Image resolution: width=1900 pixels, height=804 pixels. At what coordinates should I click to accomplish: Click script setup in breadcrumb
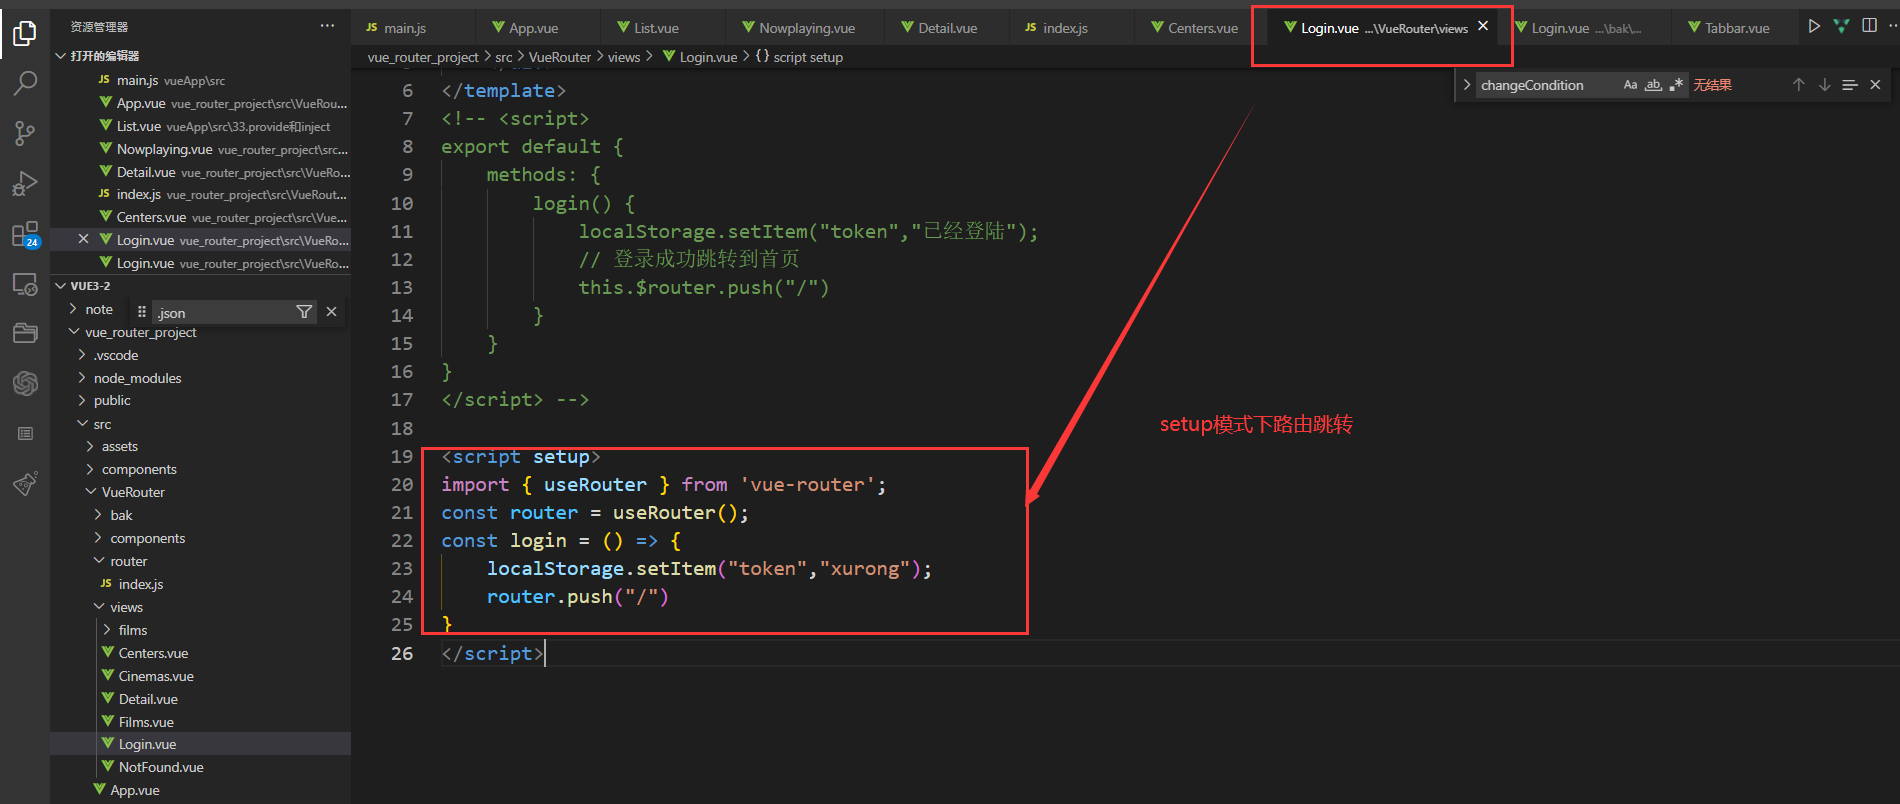tap(808, 57)
